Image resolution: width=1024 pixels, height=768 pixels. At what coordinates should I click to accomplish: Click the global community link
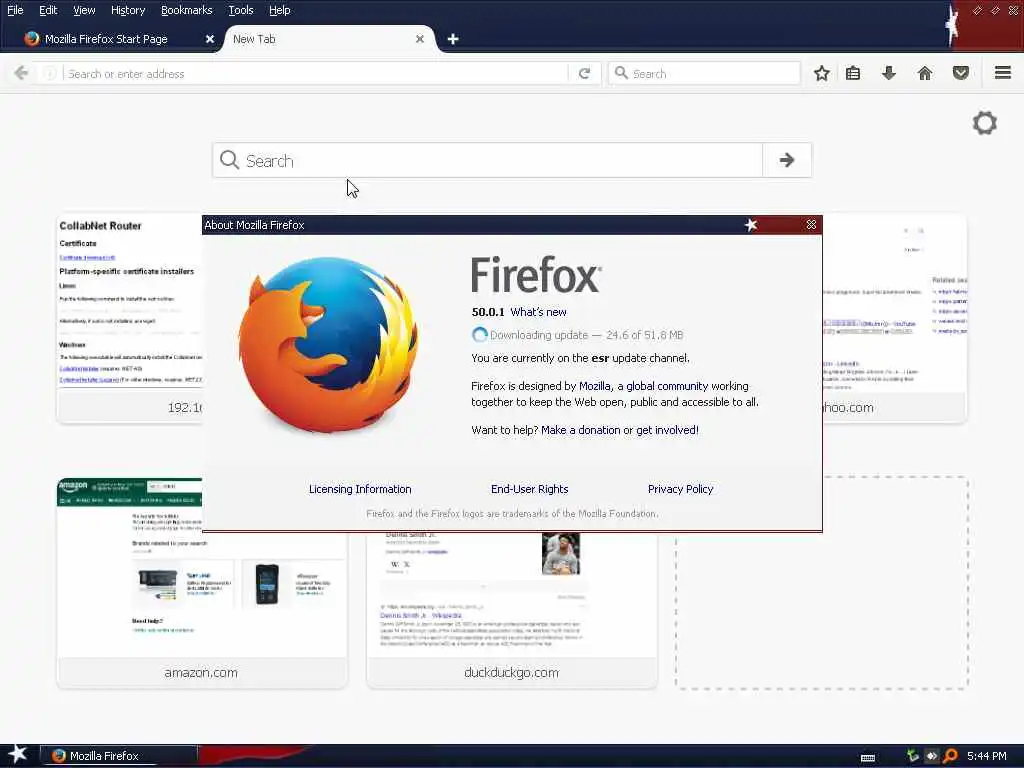pyautogui.click(x=667, y=386)
